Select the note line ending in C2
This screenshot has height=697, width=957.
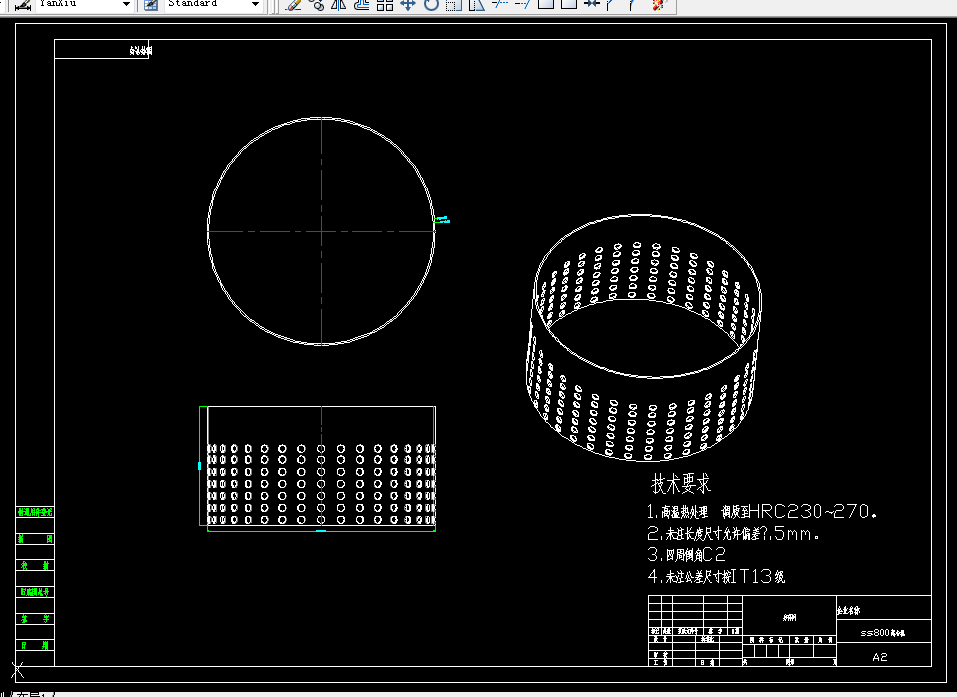click(x=687, y=555)
